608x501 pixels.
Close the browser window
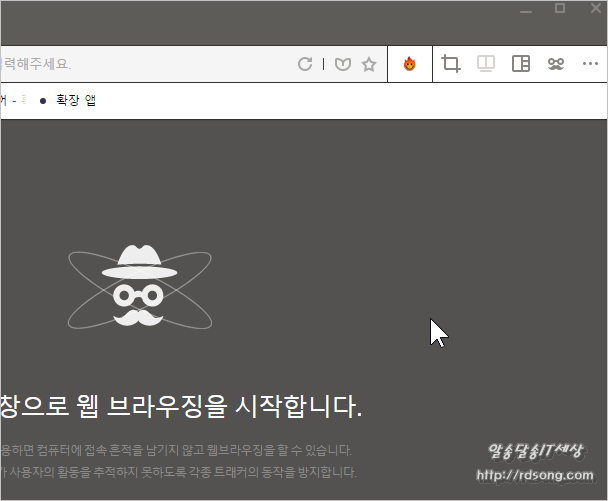592,9
